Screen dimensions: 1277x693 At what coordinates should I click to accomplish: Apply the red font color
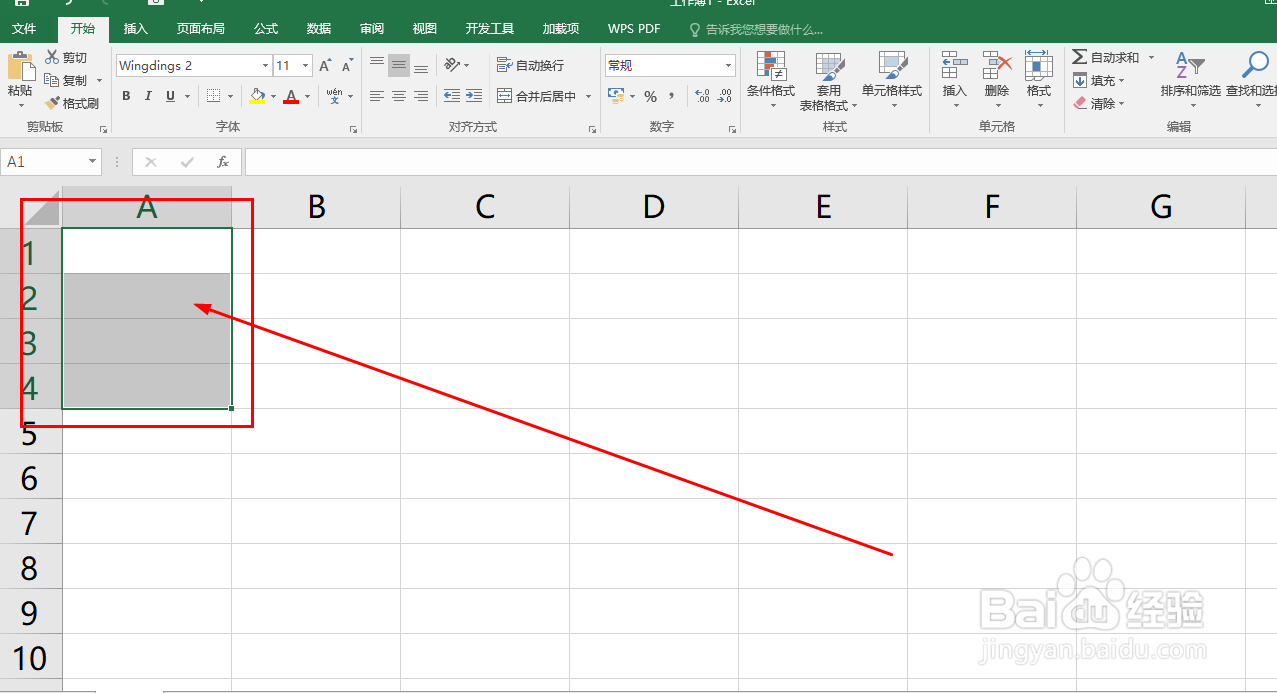tap(291, 96)
